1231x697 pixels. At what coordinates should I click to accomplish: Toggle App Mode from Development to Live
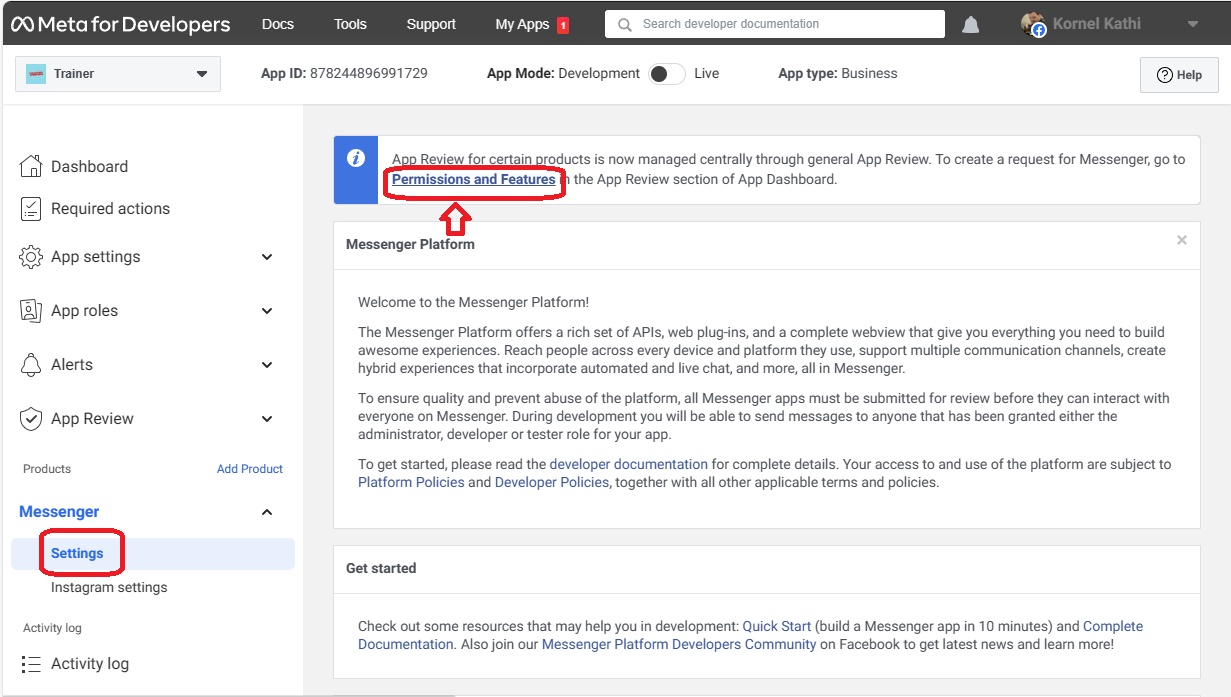click(x=667, y=74)
